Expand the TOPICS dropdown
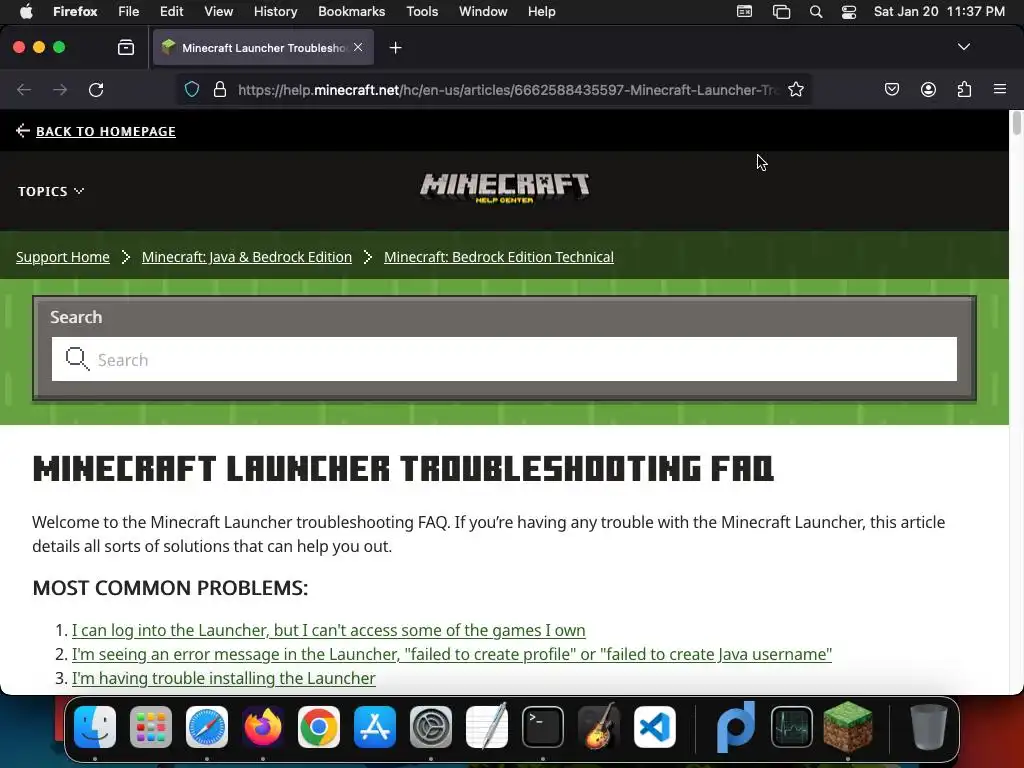1024x768 pixels. (51, 191)
